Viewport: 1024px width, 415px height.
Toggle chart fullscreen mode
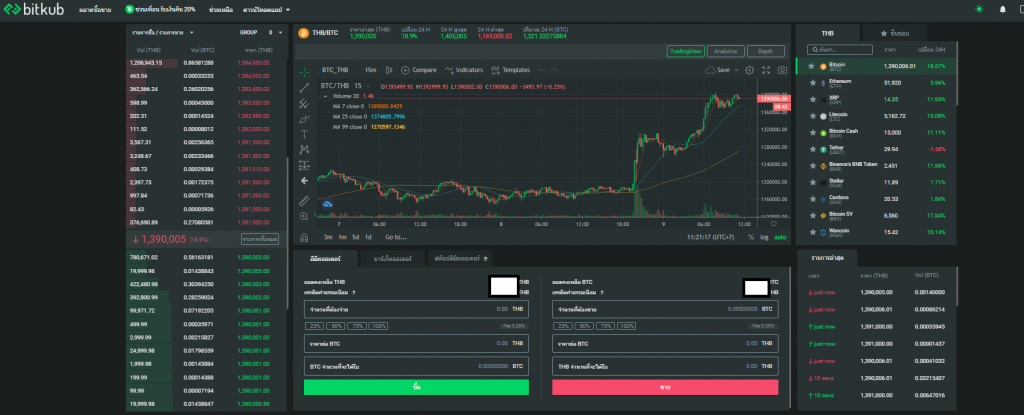click(x=766, y=70)
